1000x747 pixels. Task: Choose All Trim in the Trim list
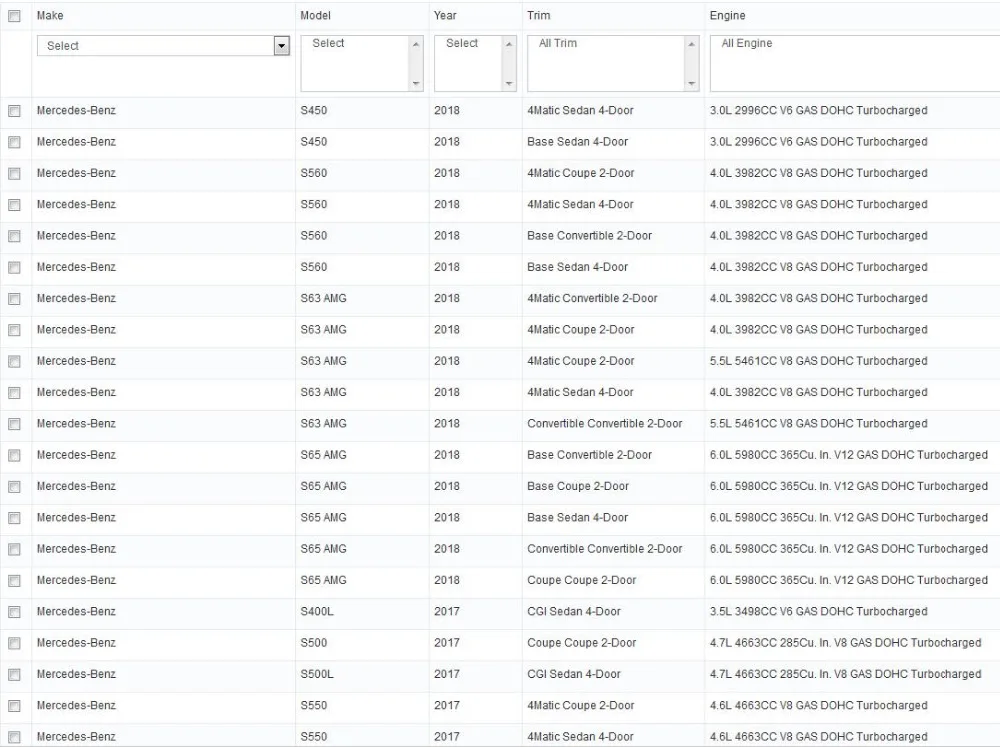558,43
